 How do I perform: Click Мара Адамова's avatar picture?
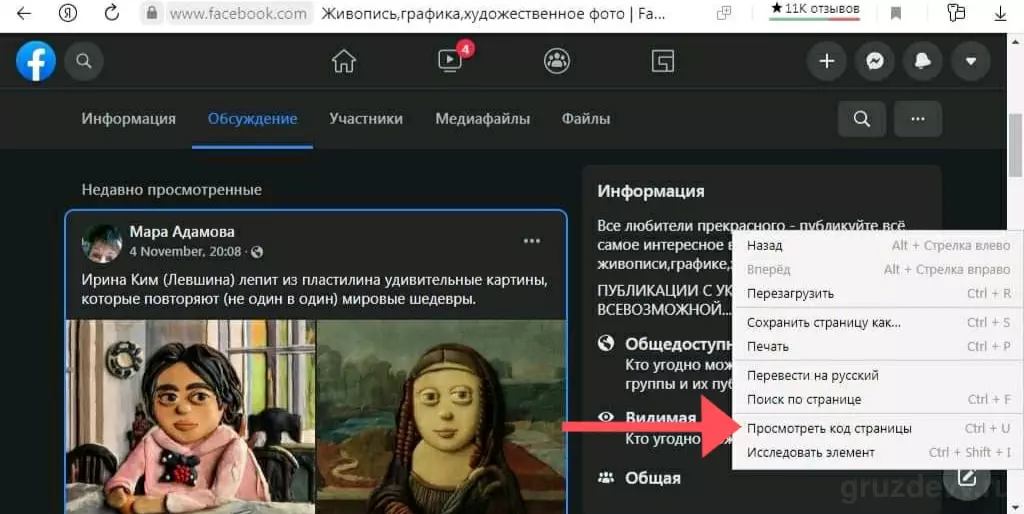coord(102,242)
